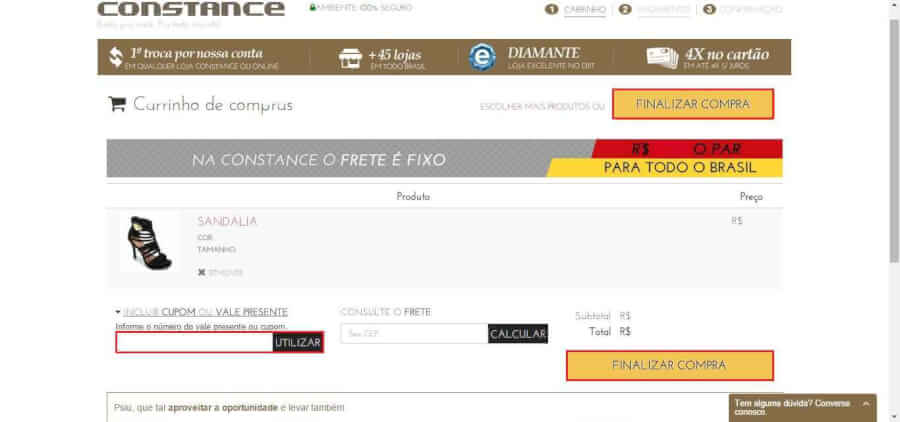The width and height of the screenshot is (900, 422).
Task: Remove the Sandalia item using X icon
Action: pyautogui.click(x=201, y=272)
